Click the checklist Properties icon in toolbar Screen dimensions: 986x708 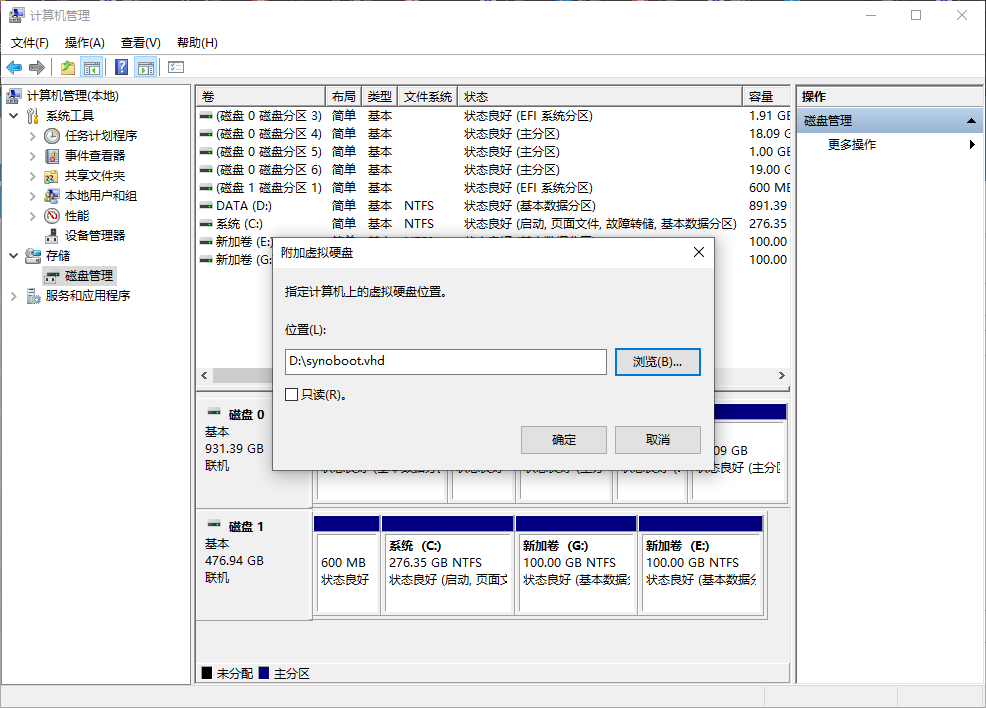[176, 67]
